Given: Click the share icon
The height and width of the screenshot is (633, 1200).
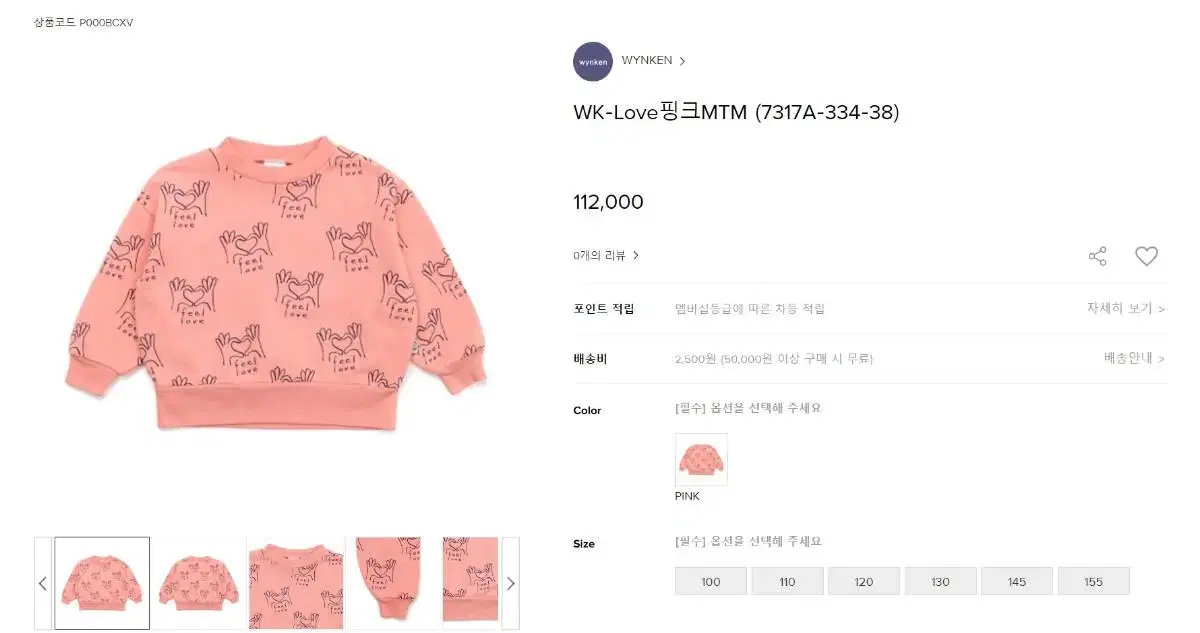Looking at the screenshot, I should [x=1097, y=256].
